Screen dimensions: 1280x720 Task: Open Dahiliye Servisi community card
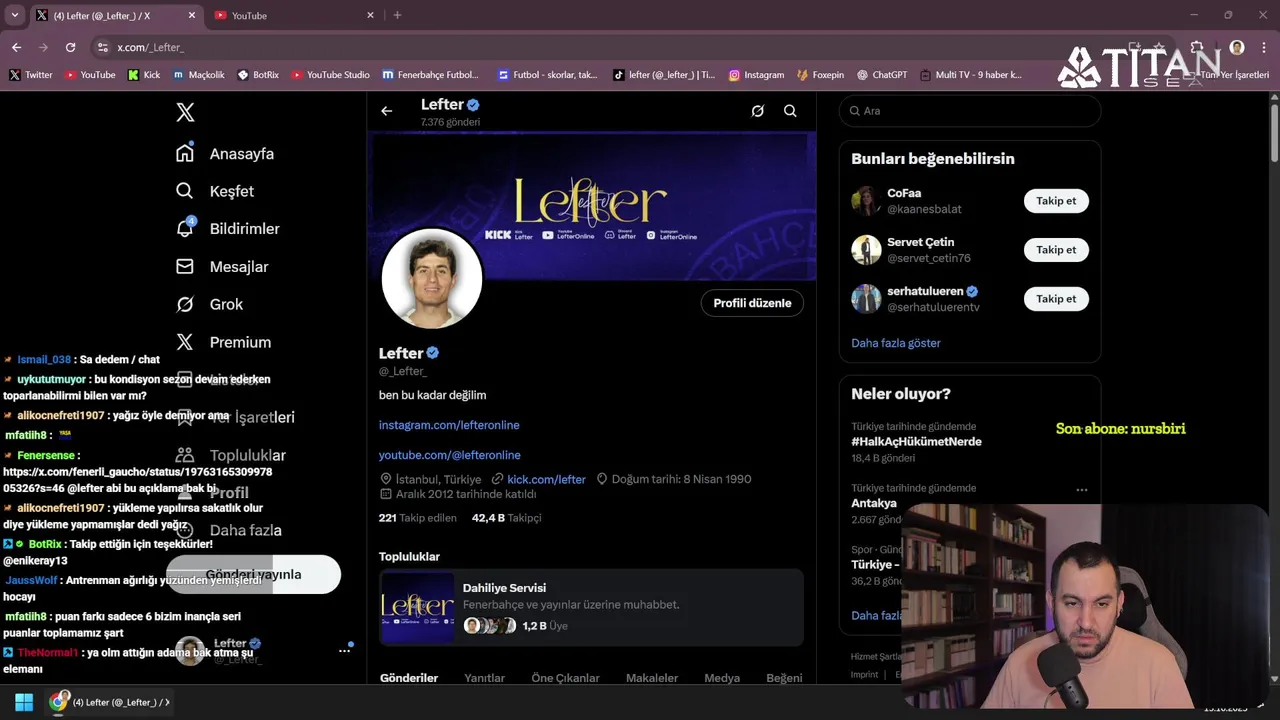point(591,606)
